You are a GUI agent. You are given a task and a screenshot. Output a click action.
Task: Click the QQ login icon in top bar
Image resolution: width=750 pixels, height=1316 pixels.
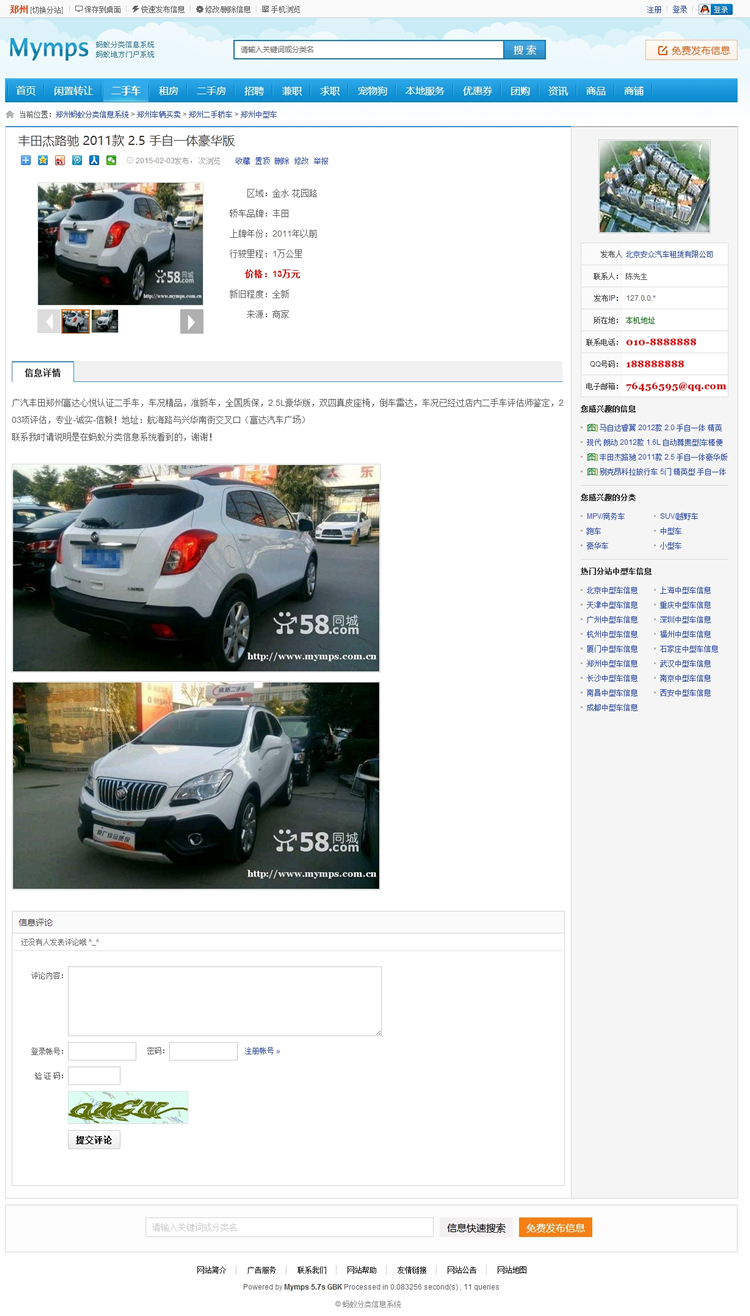[716, 9]
